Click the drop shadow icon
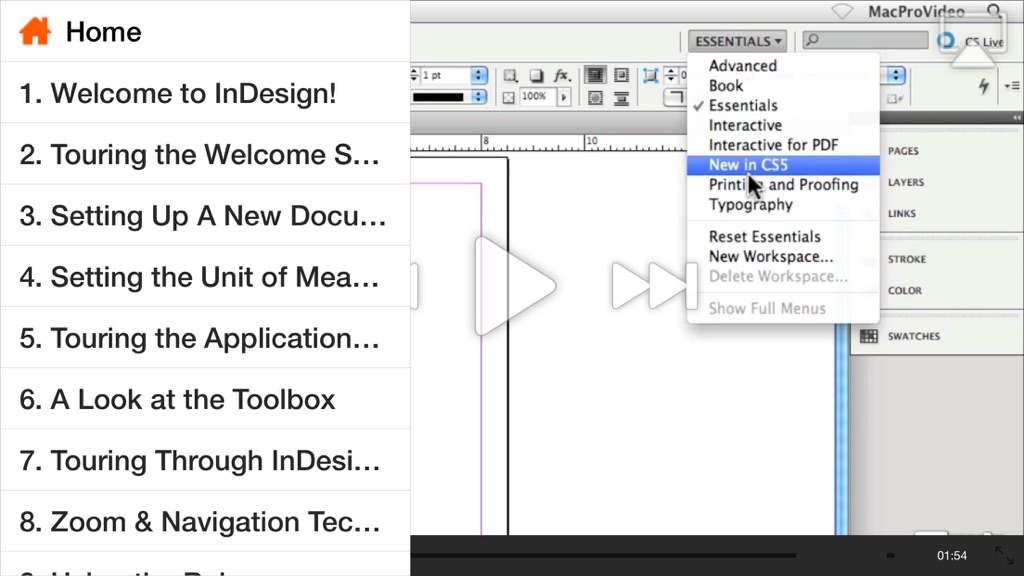 click(x=536, y=76)
